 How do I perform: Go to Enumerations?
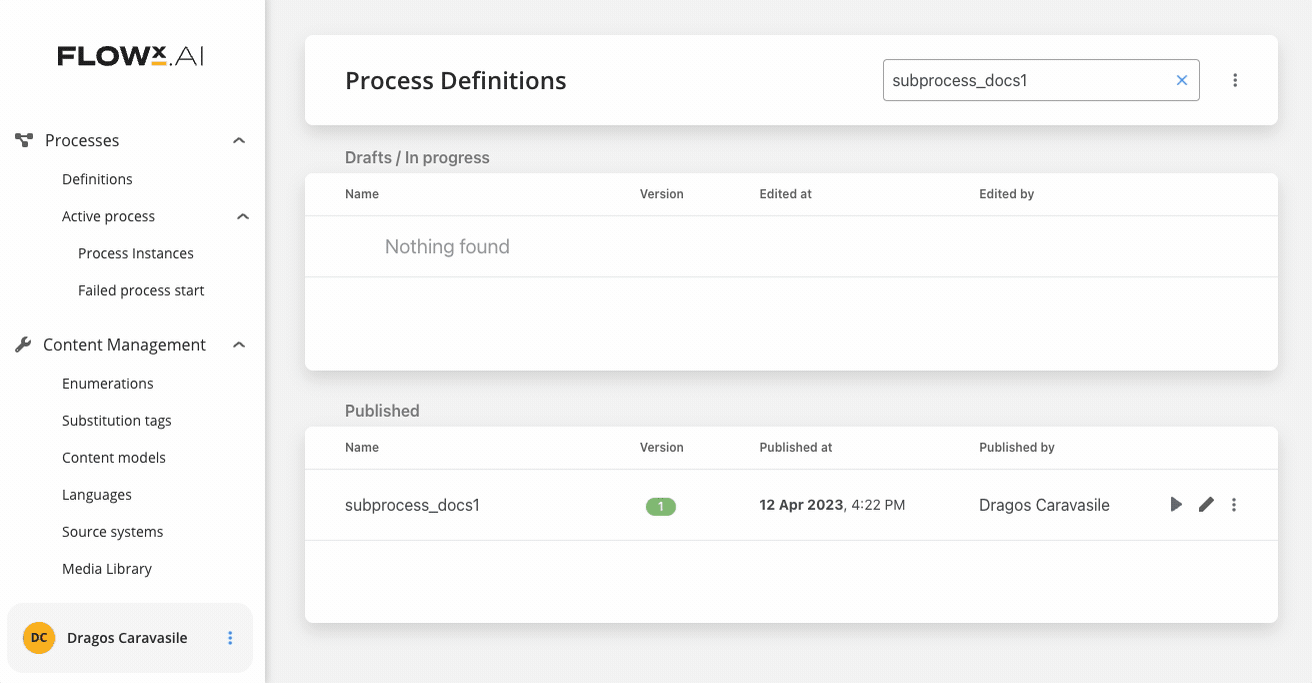coord(108,383)
